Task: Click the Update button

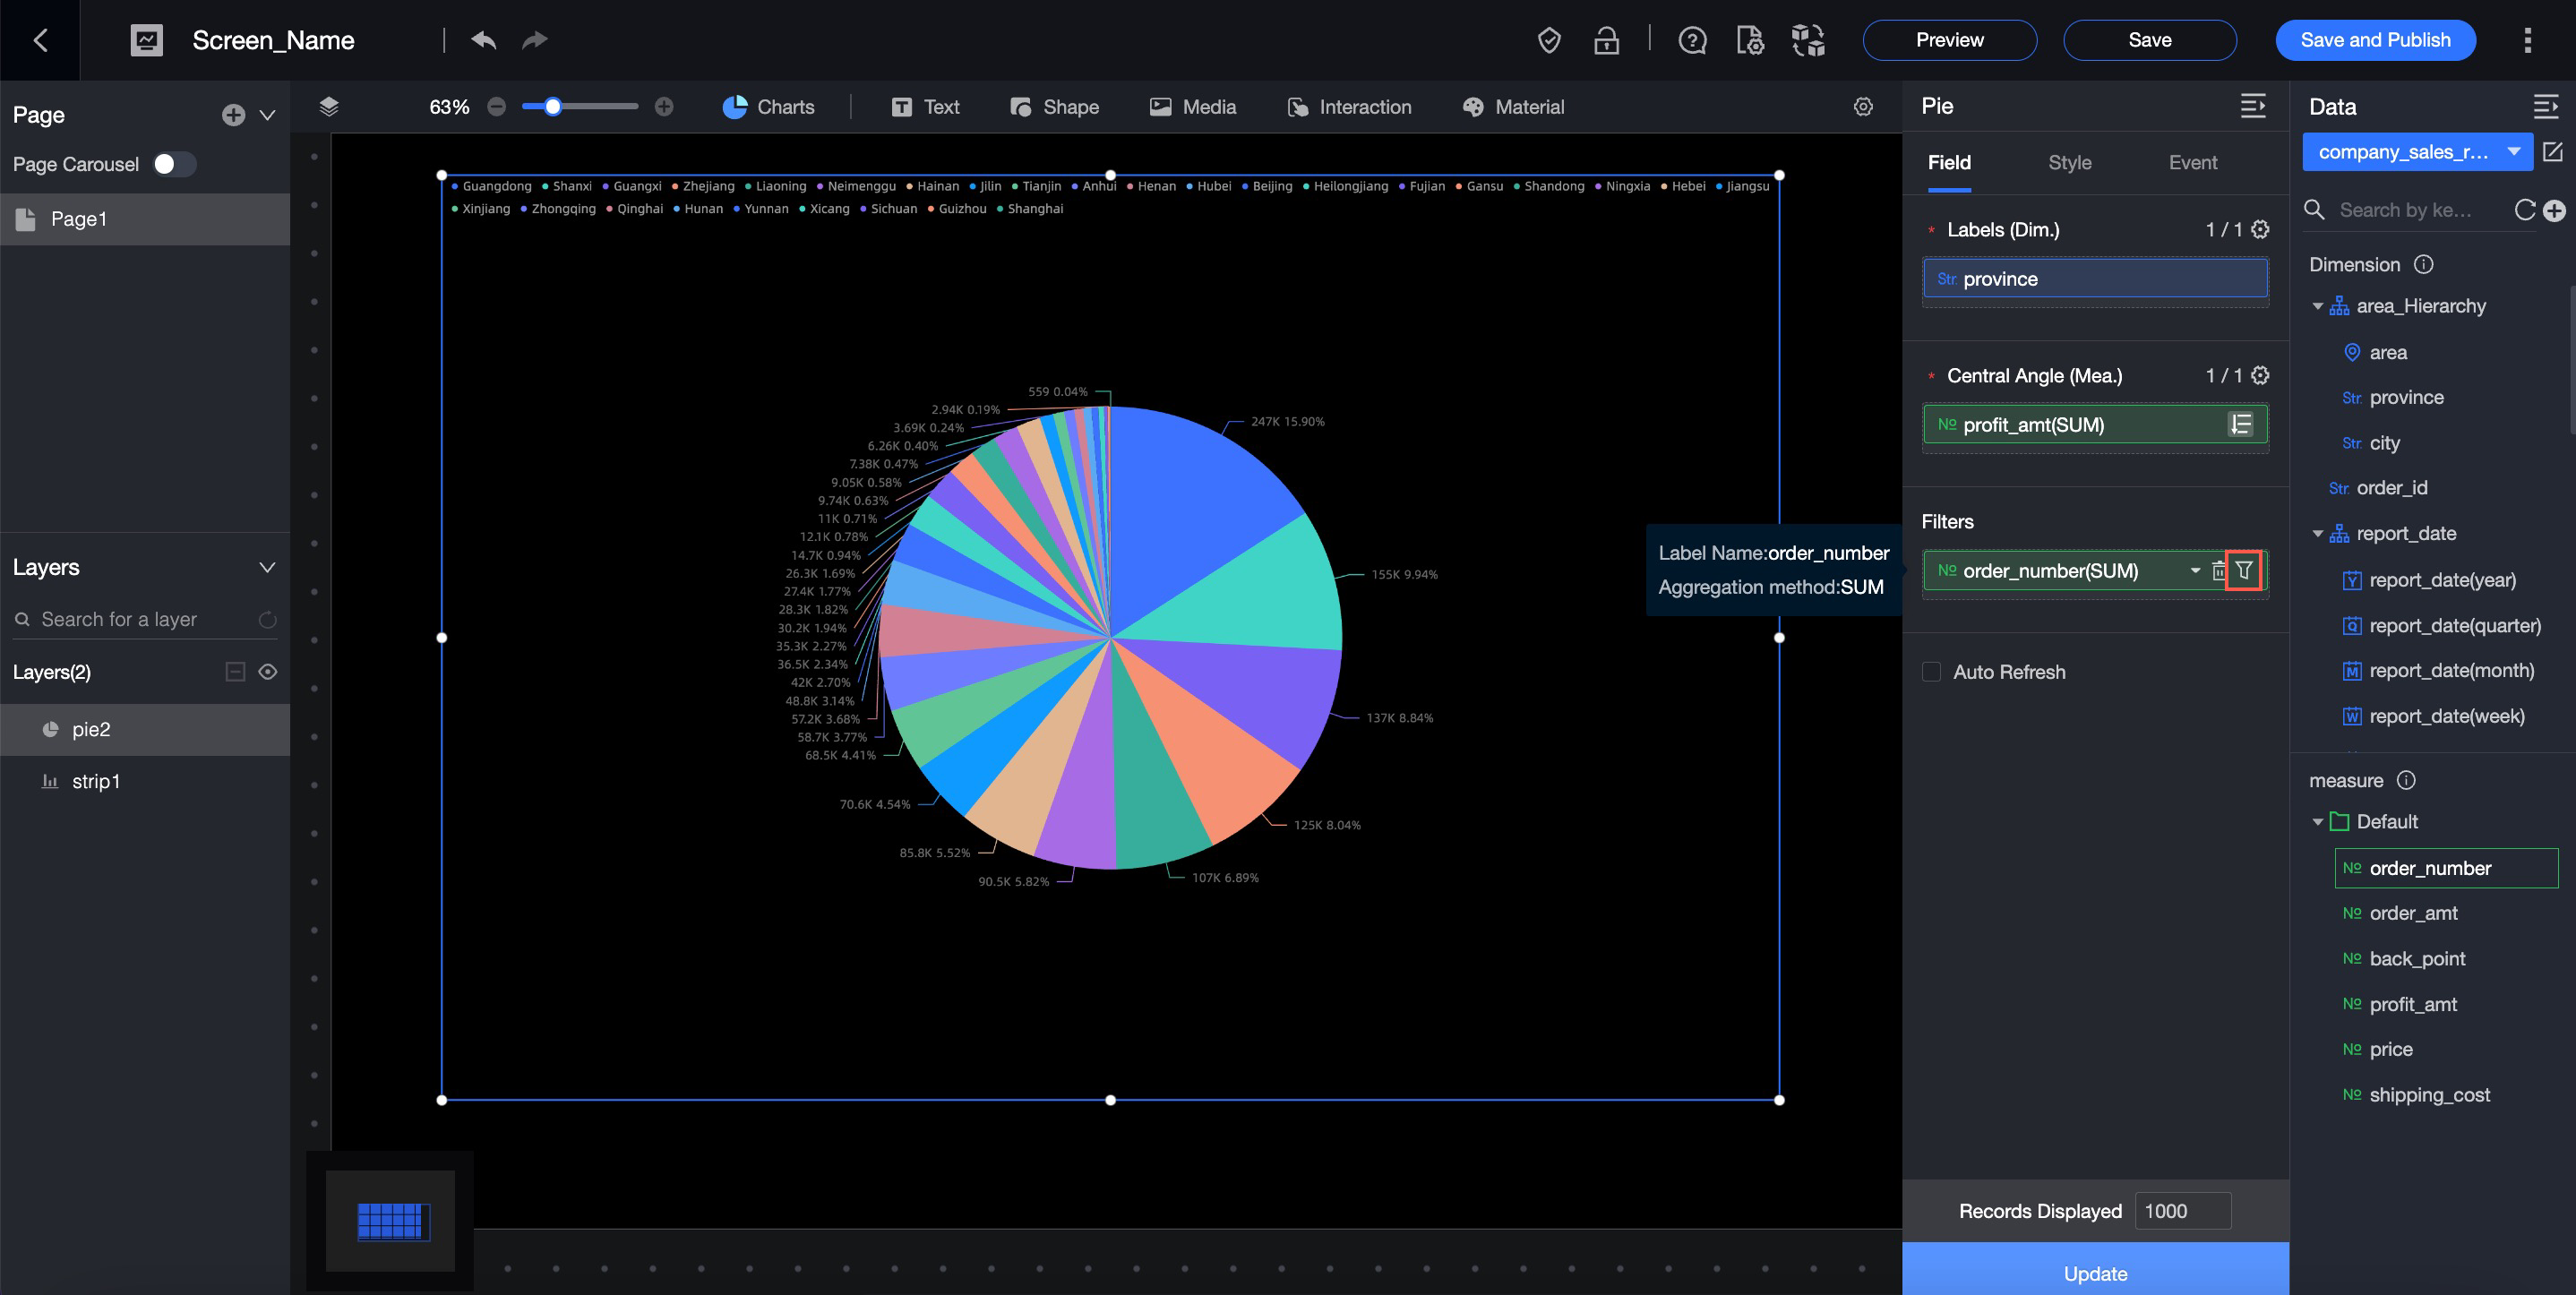Action: click(2095, 1272)
